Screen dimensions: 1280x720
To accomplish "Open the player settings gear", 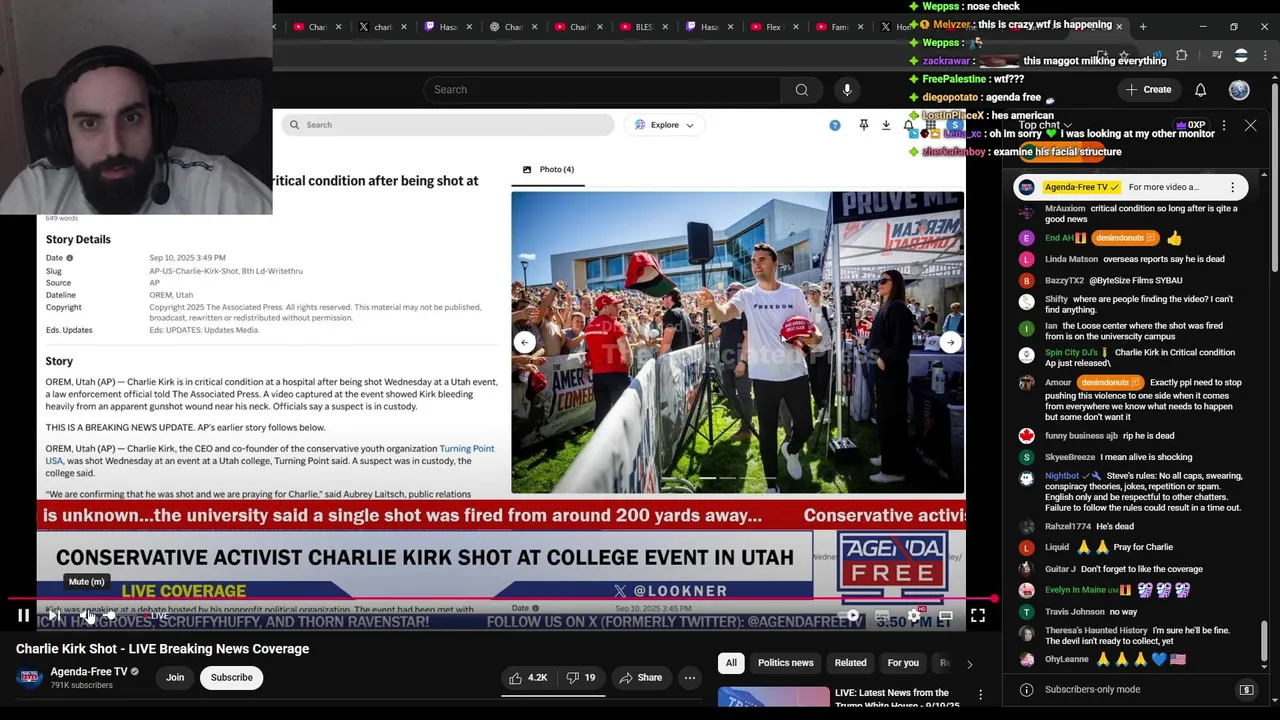I will click(x=913, y=616).
